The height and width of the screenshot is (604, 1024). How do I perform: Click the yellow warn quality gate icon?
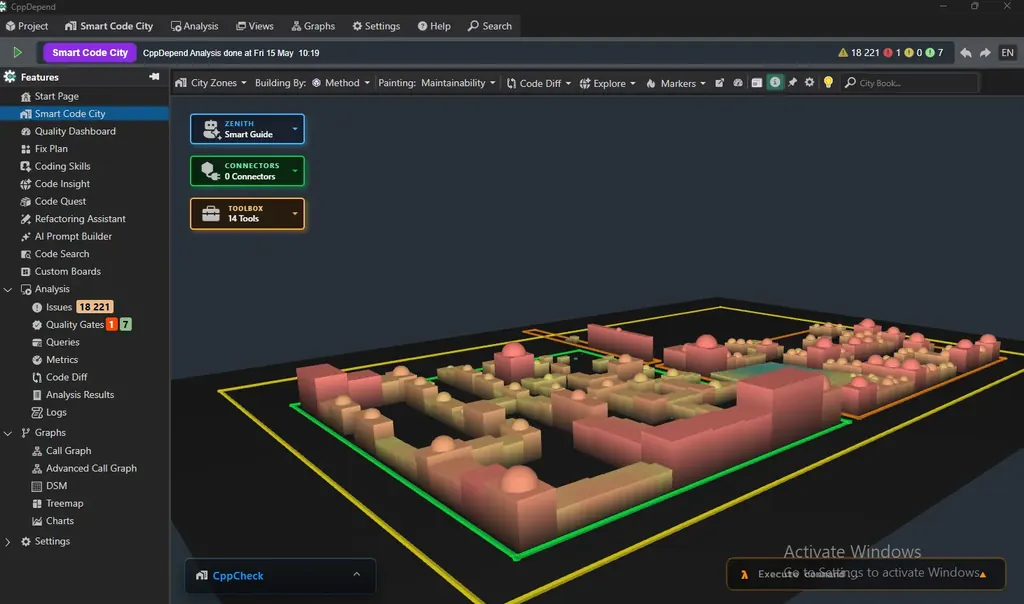909,53
